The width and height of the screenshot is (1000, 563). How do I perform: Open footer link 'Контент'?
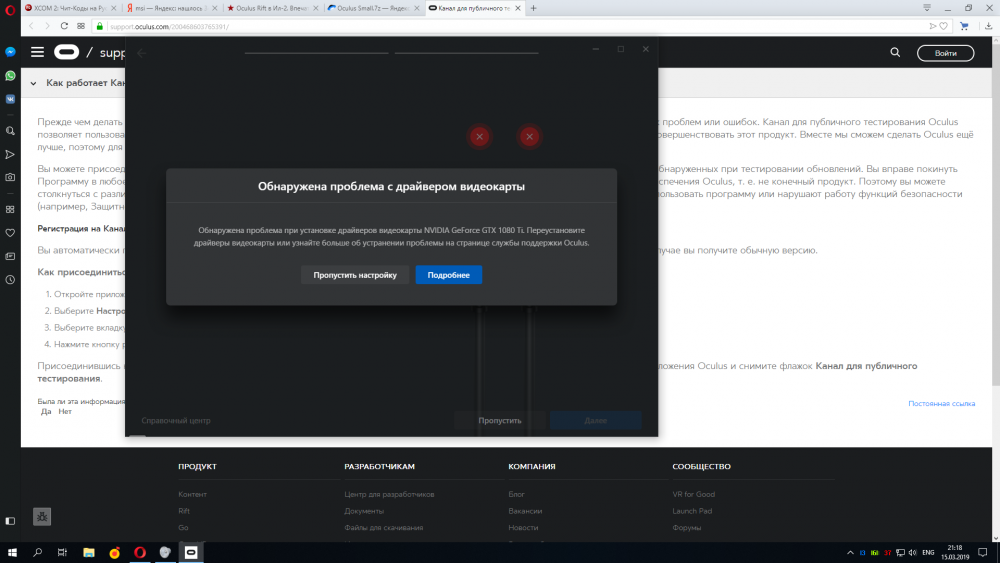[x=193, y=494]
